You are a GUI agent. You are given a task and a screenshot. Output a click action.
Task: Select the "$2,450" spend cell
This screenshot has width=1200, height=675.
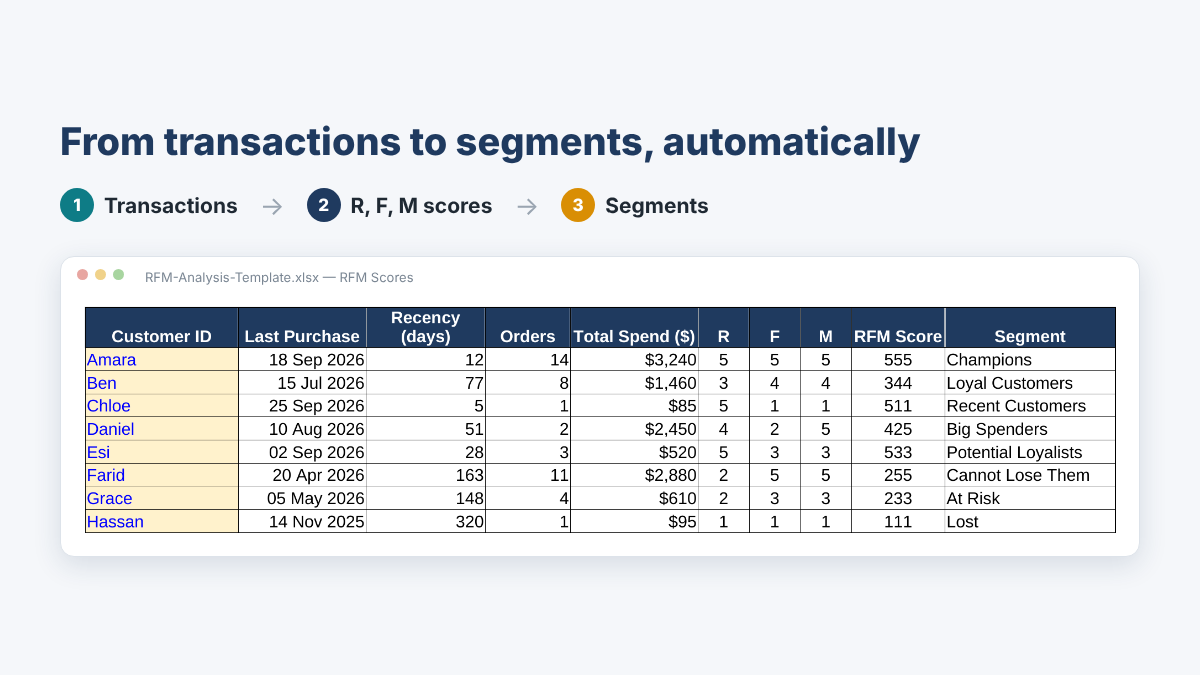coord(634,429)
